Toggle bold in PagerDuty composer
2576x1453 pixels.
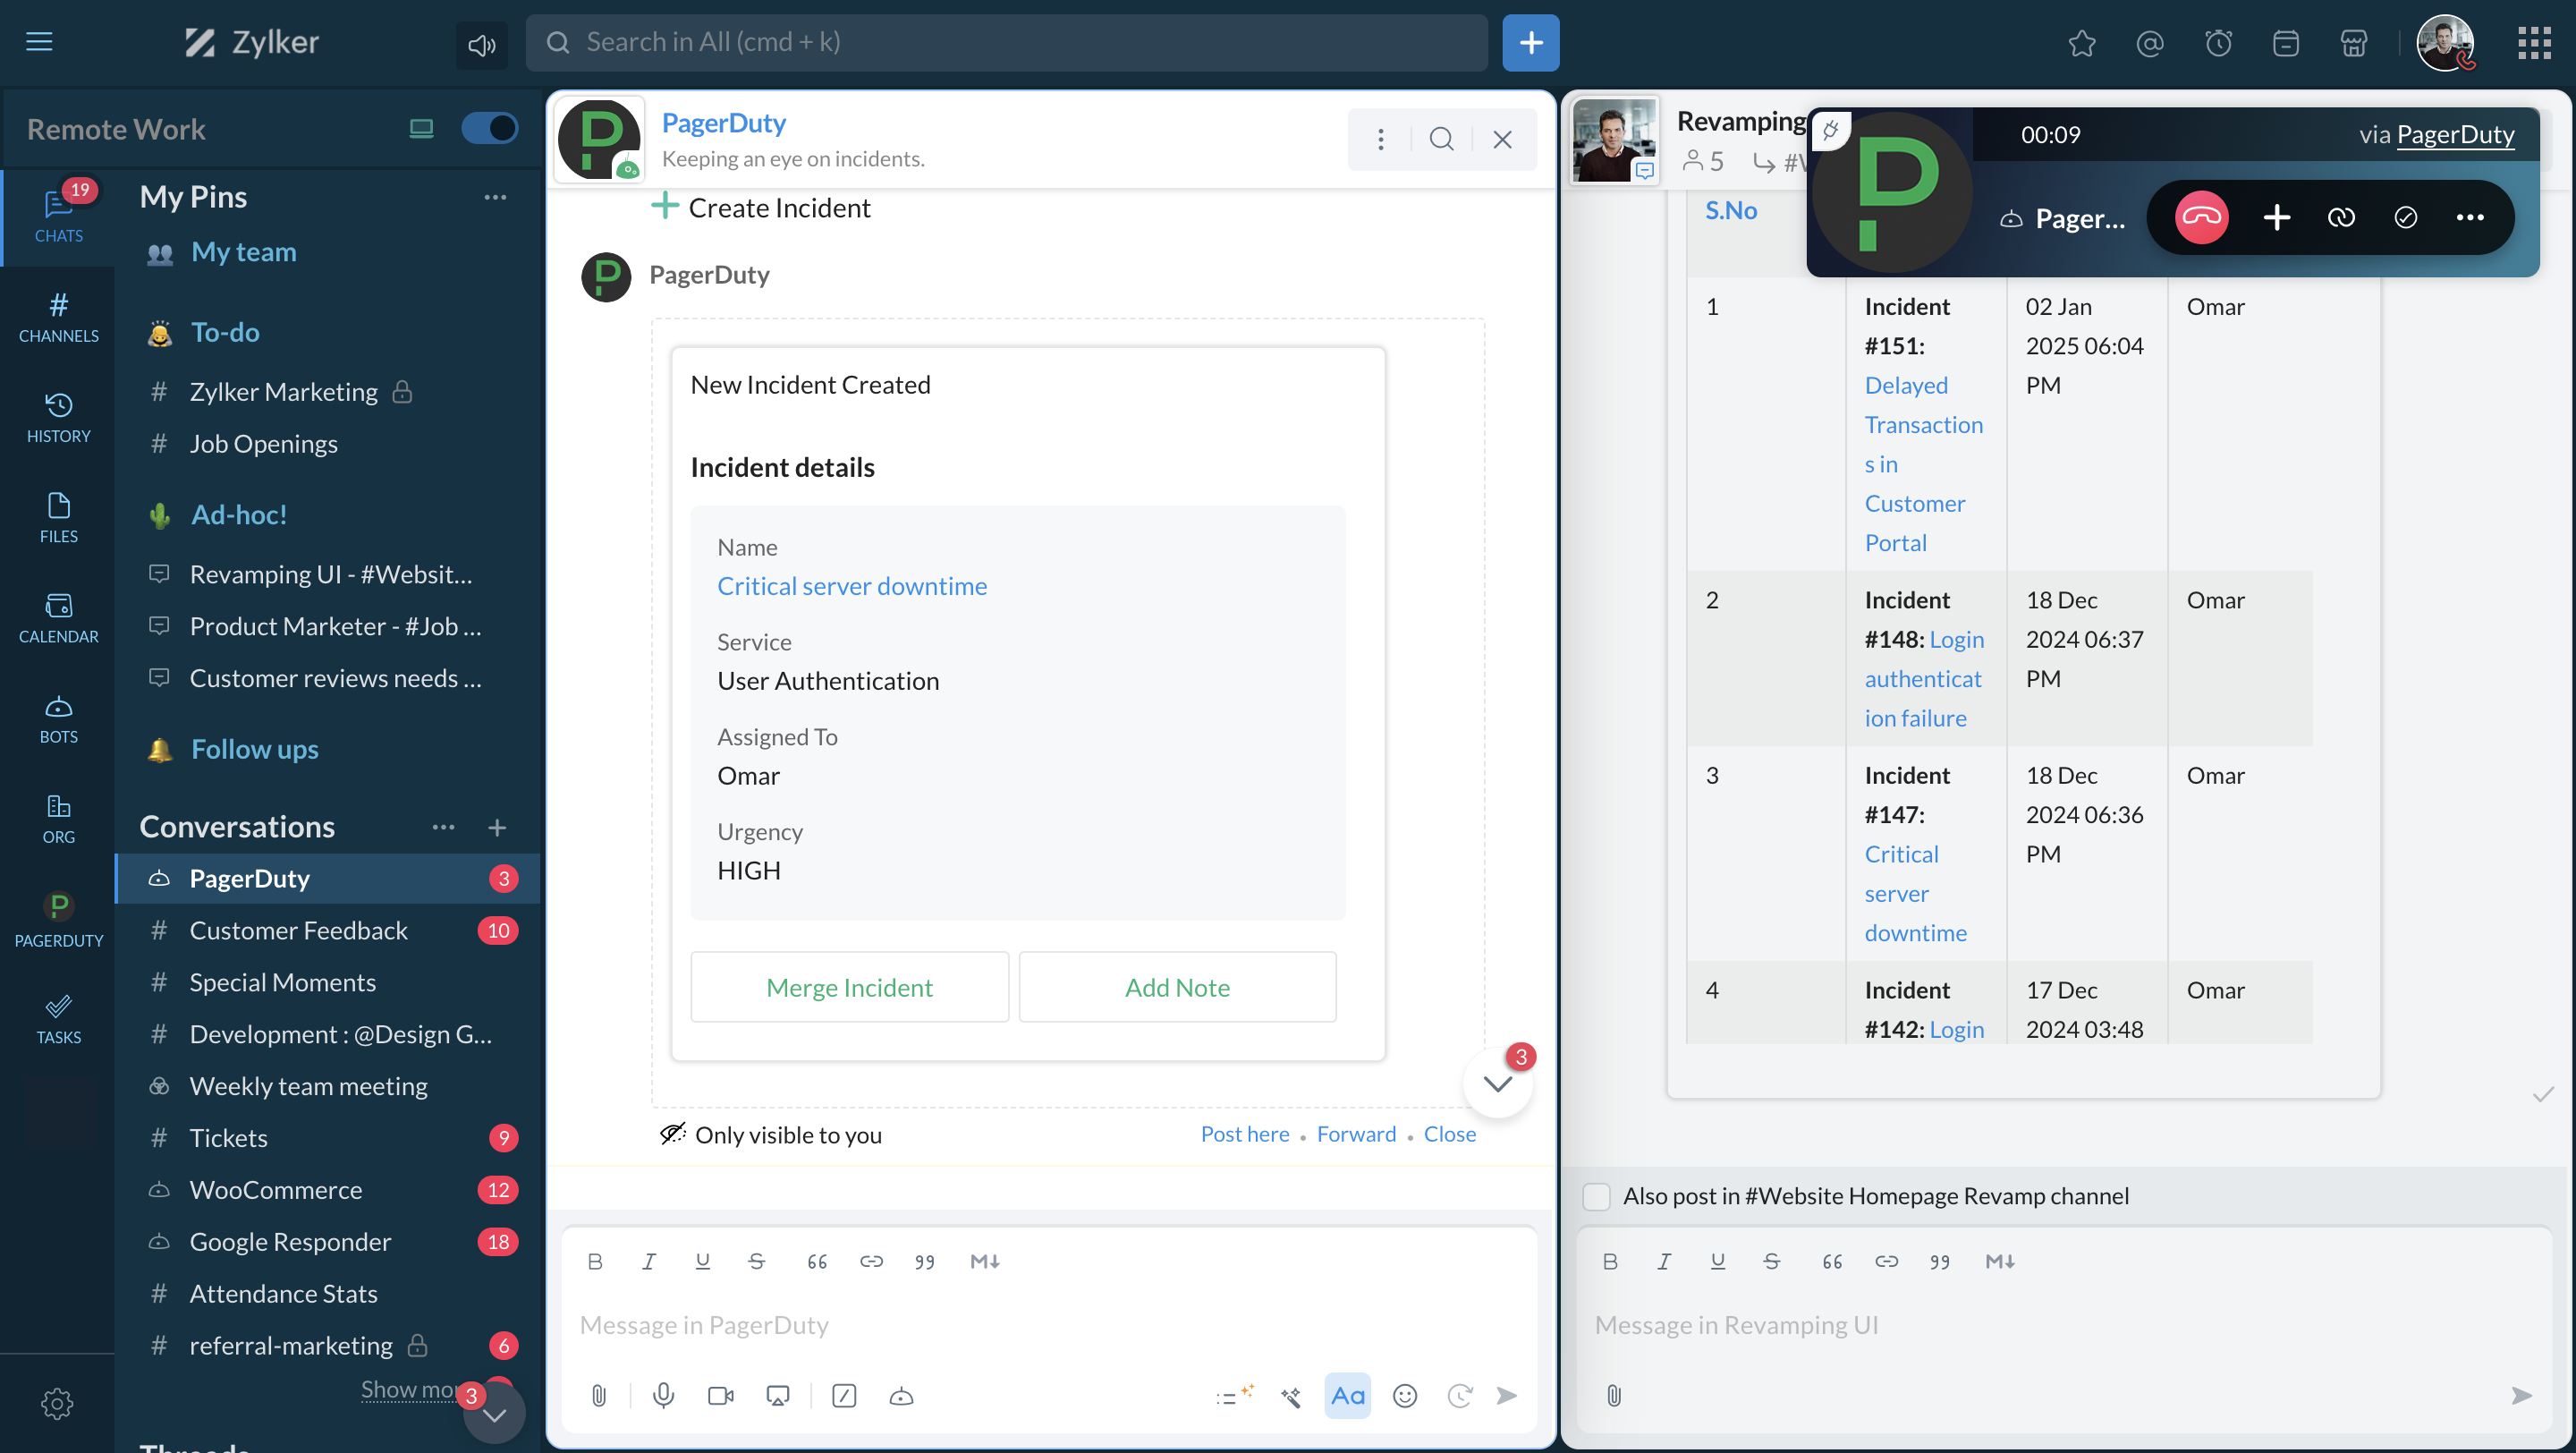tap(595, 1261)
